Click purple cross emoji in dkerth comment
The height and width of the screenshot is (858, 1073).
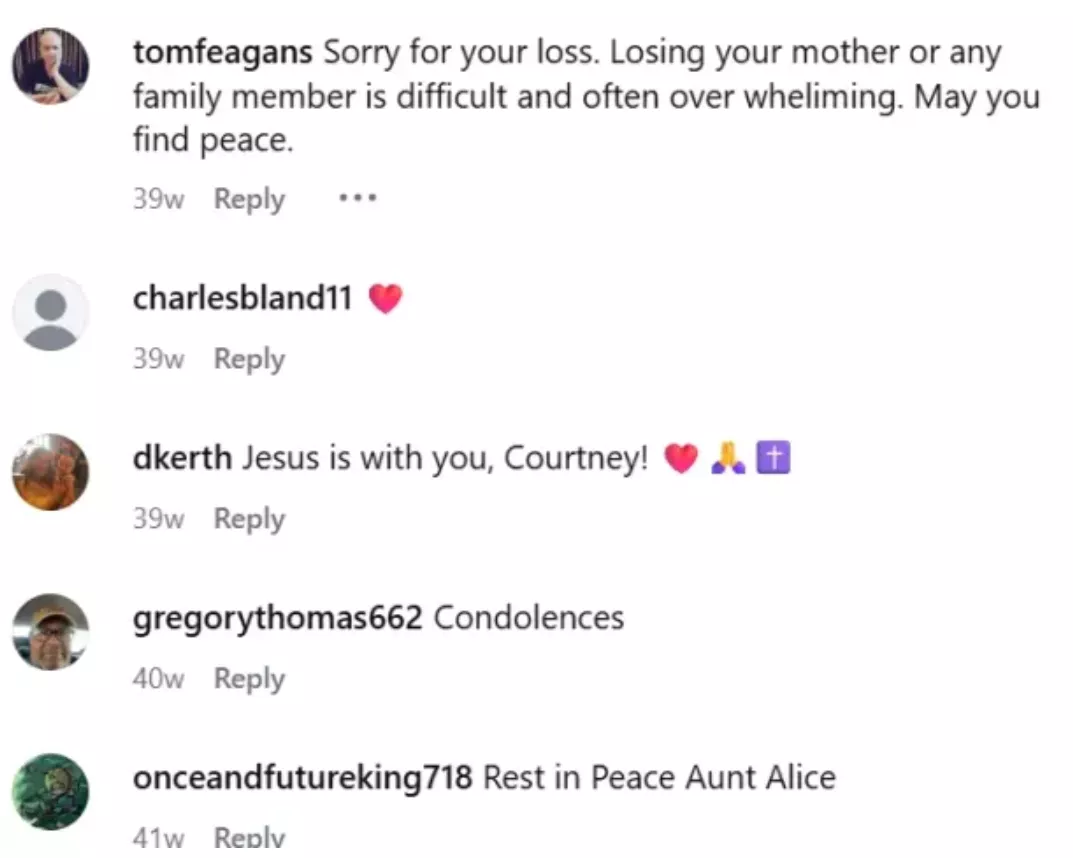(773, 459)
